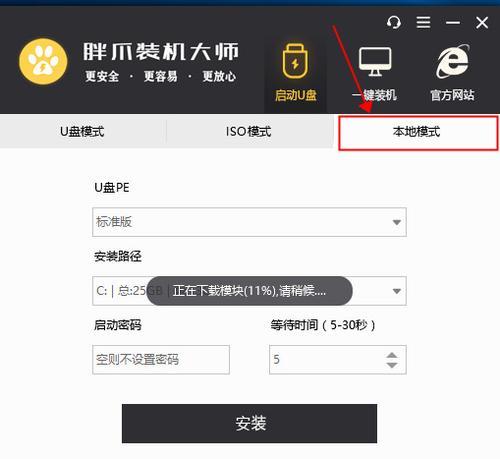Open customer service headset icon
The height and width of the screenshot is (459, 500).
pyautogui.click(x=394, y=23)
